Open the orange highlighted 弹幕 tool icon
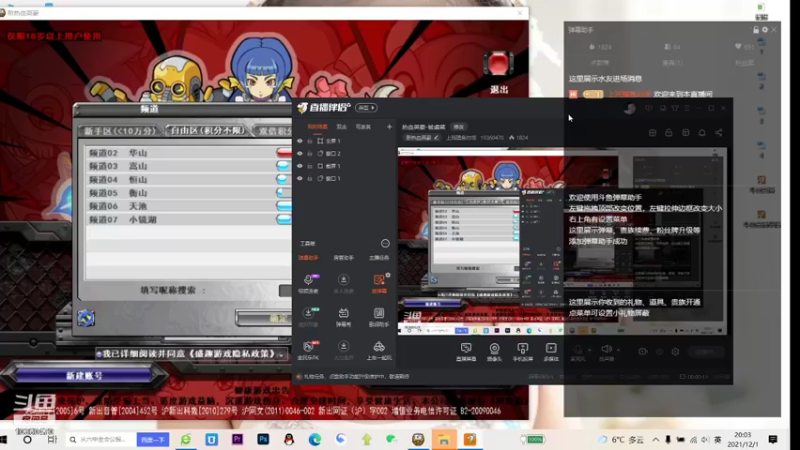 click(379, 283)
